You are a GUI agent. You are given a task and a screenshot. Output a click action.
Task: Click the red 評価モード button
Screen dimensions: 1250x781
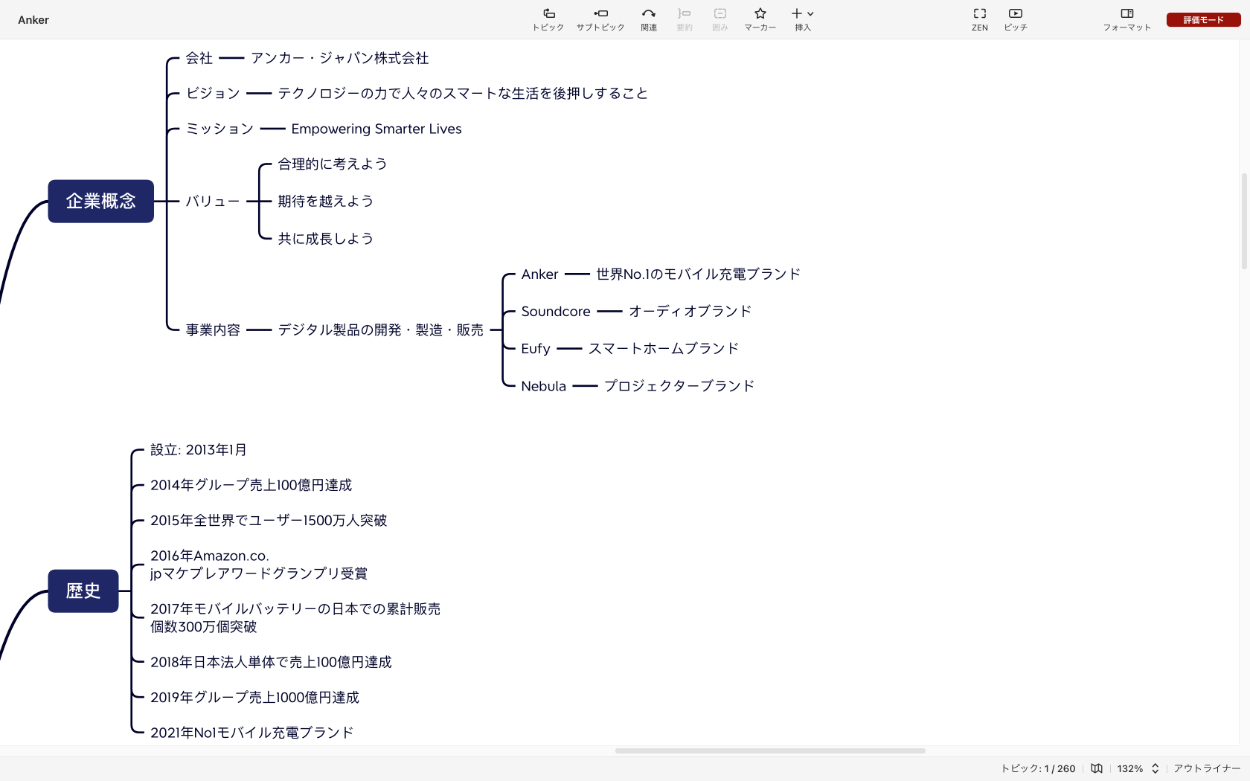click(x=1203, y=20)
